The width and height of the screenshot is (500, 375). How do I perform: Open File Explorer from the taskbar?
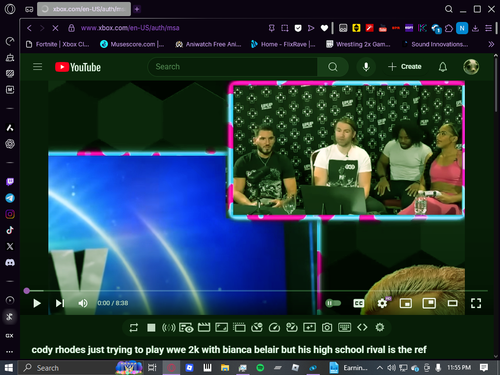[225, 368]
